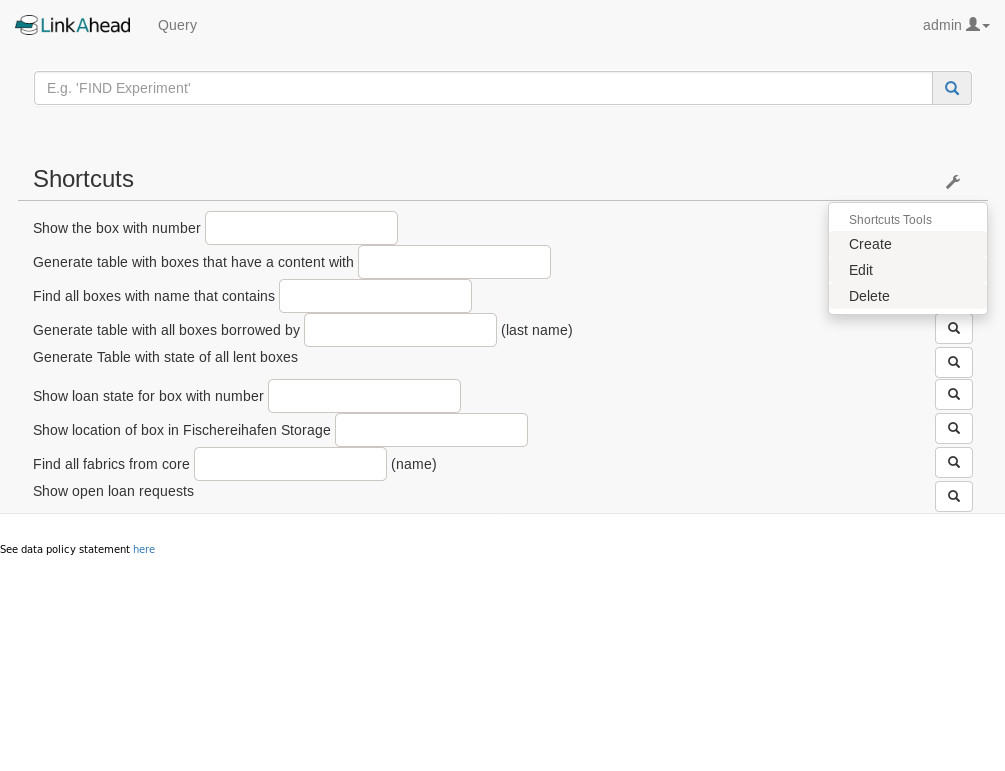Click 'See data policy statement' text
1005x771 pixels.
pos(65,549)
